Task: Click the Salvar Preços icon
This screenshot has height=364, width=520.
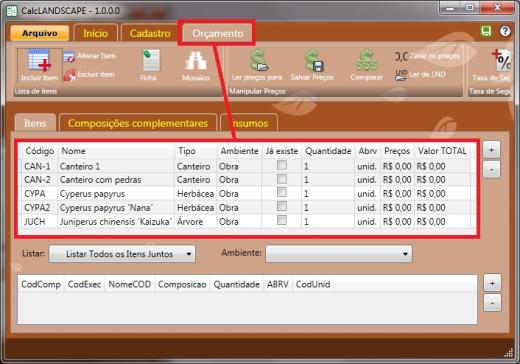Action: coord(313,60)
